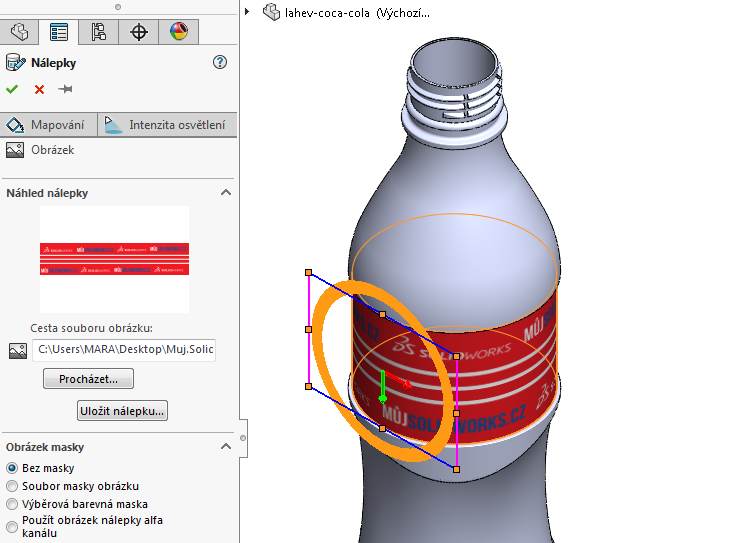
Task: Open the ConfigurationManager tab
Action: point(99,33)
